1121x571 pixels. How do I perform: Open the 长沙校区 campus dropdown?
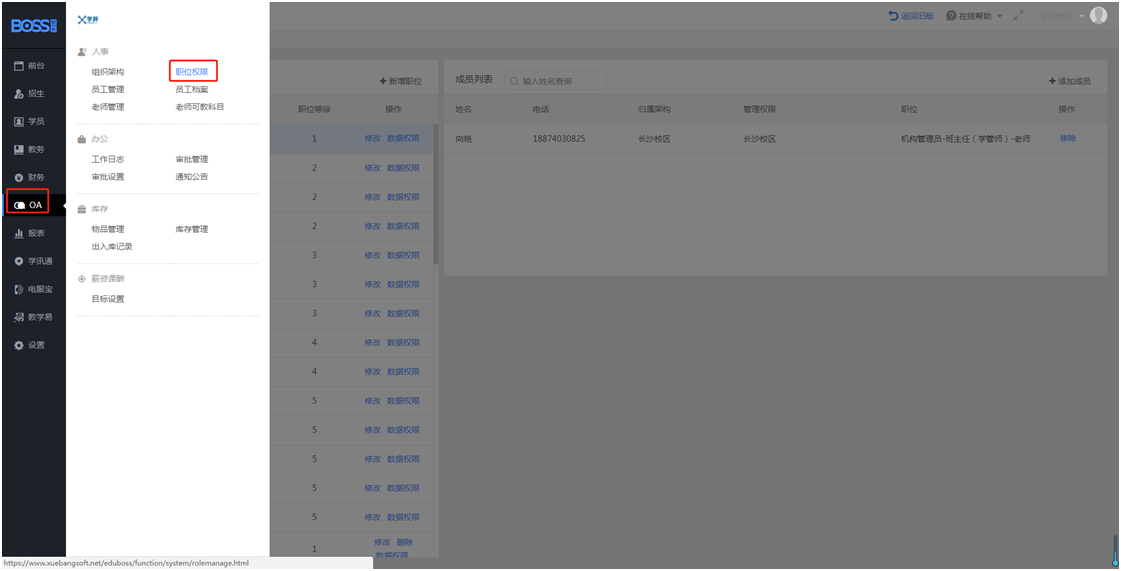(x=1062, y=16)
